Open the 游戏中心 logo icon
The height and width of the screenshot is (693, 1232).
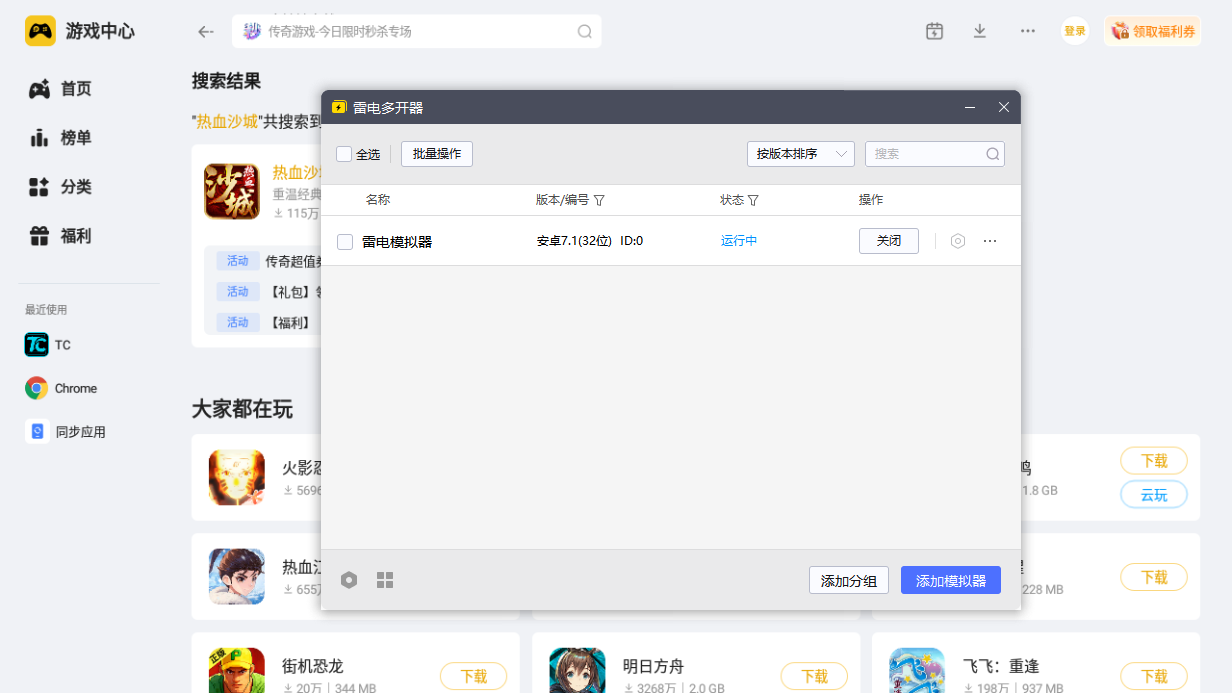[x=41, y=30]
